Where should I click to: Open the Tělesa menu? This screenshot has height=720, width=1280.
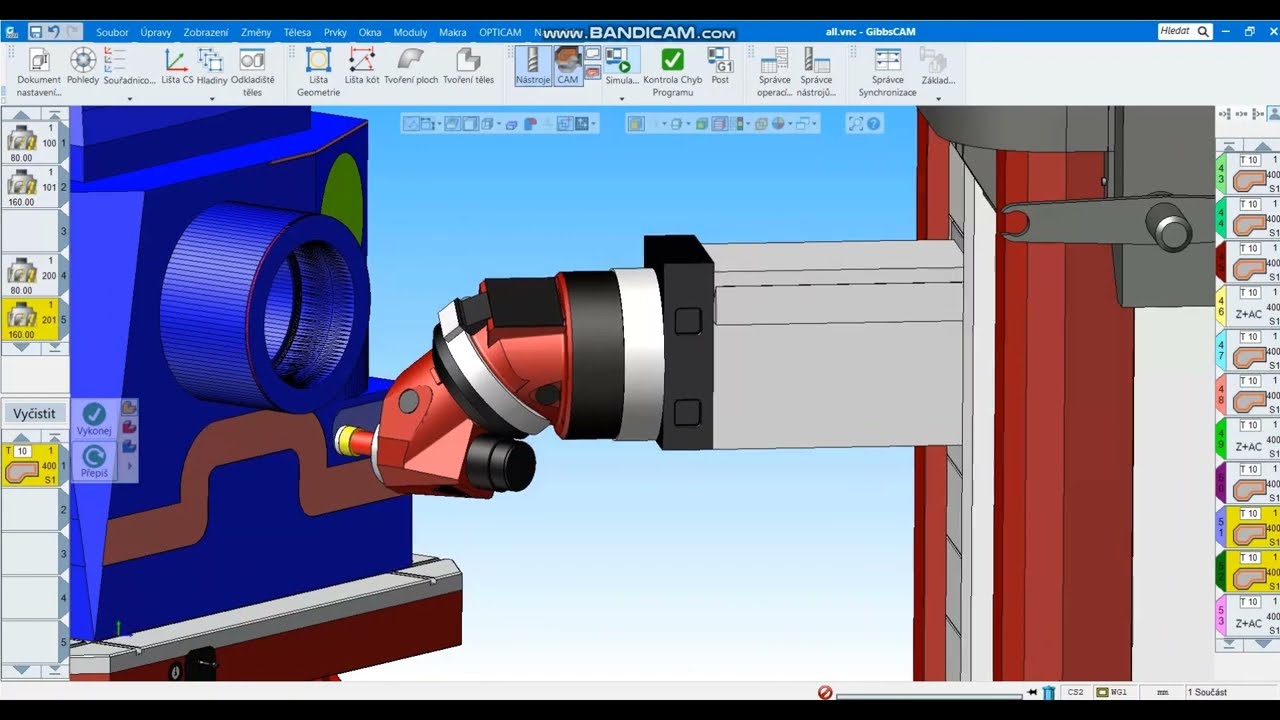297,32
